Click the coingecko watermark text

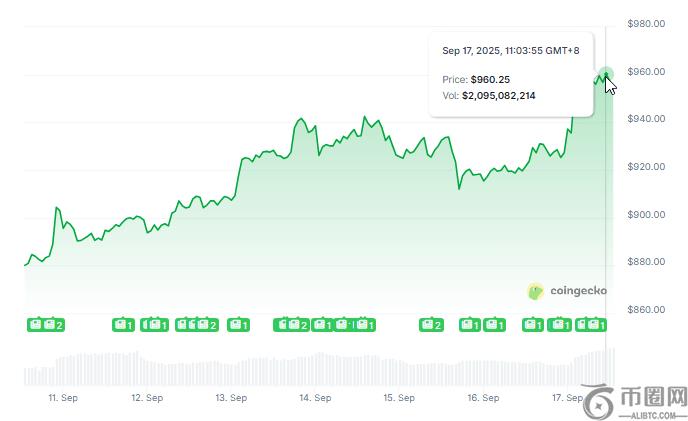tap(578, 291)
